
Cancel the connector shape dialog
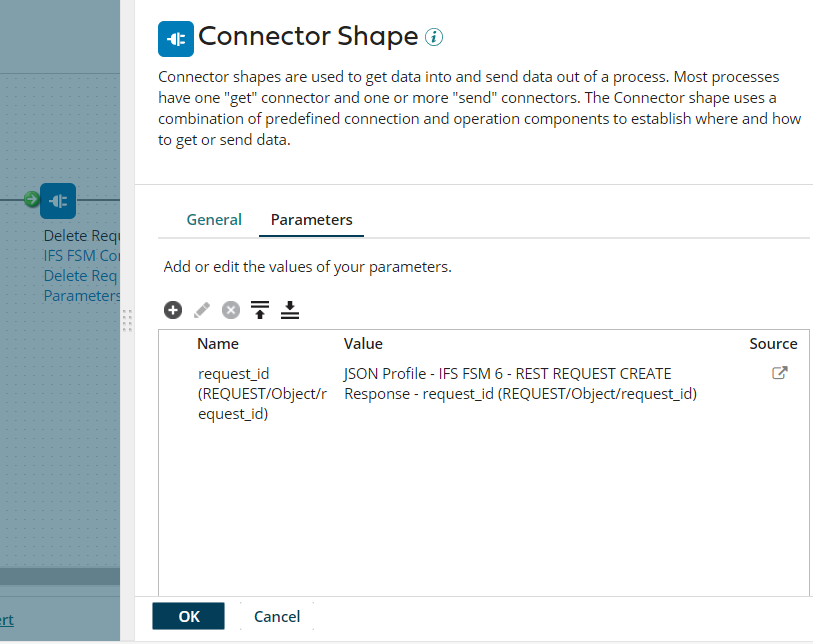[277, 616]
